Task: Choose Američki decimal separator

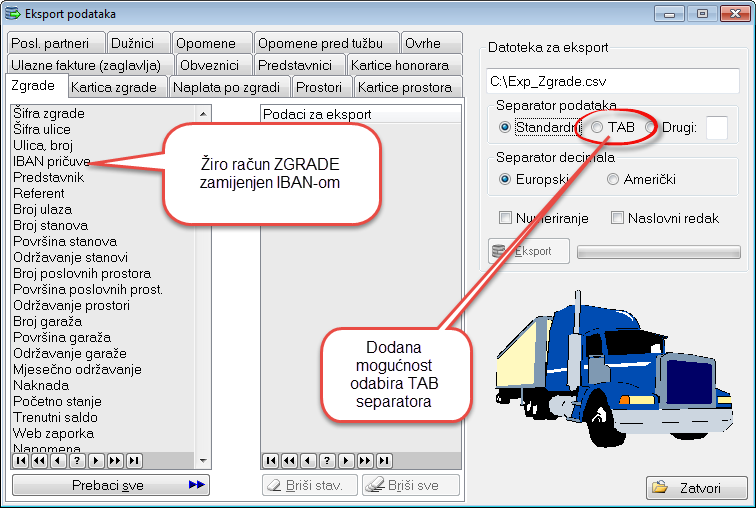Action: point(613,179)
